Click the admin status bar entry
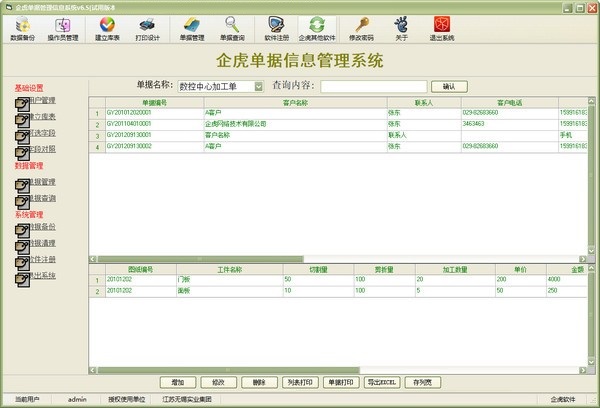The height and width of the screenshot is (408, 600). click(77, 399)
